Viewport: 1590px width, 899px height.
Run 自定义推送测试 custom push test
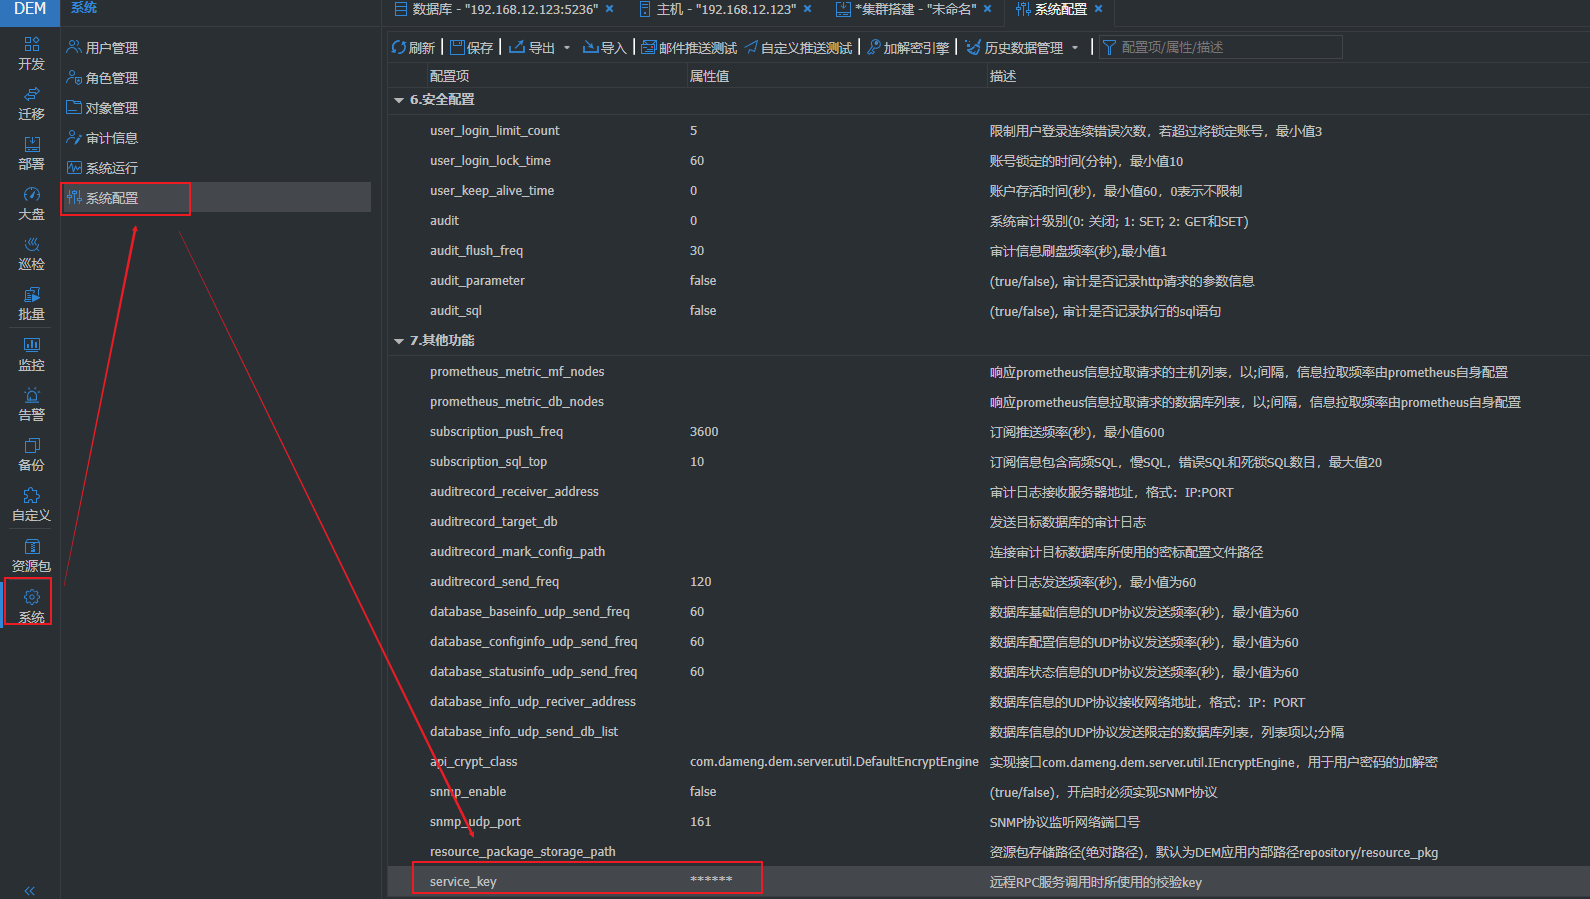[798, 47]
